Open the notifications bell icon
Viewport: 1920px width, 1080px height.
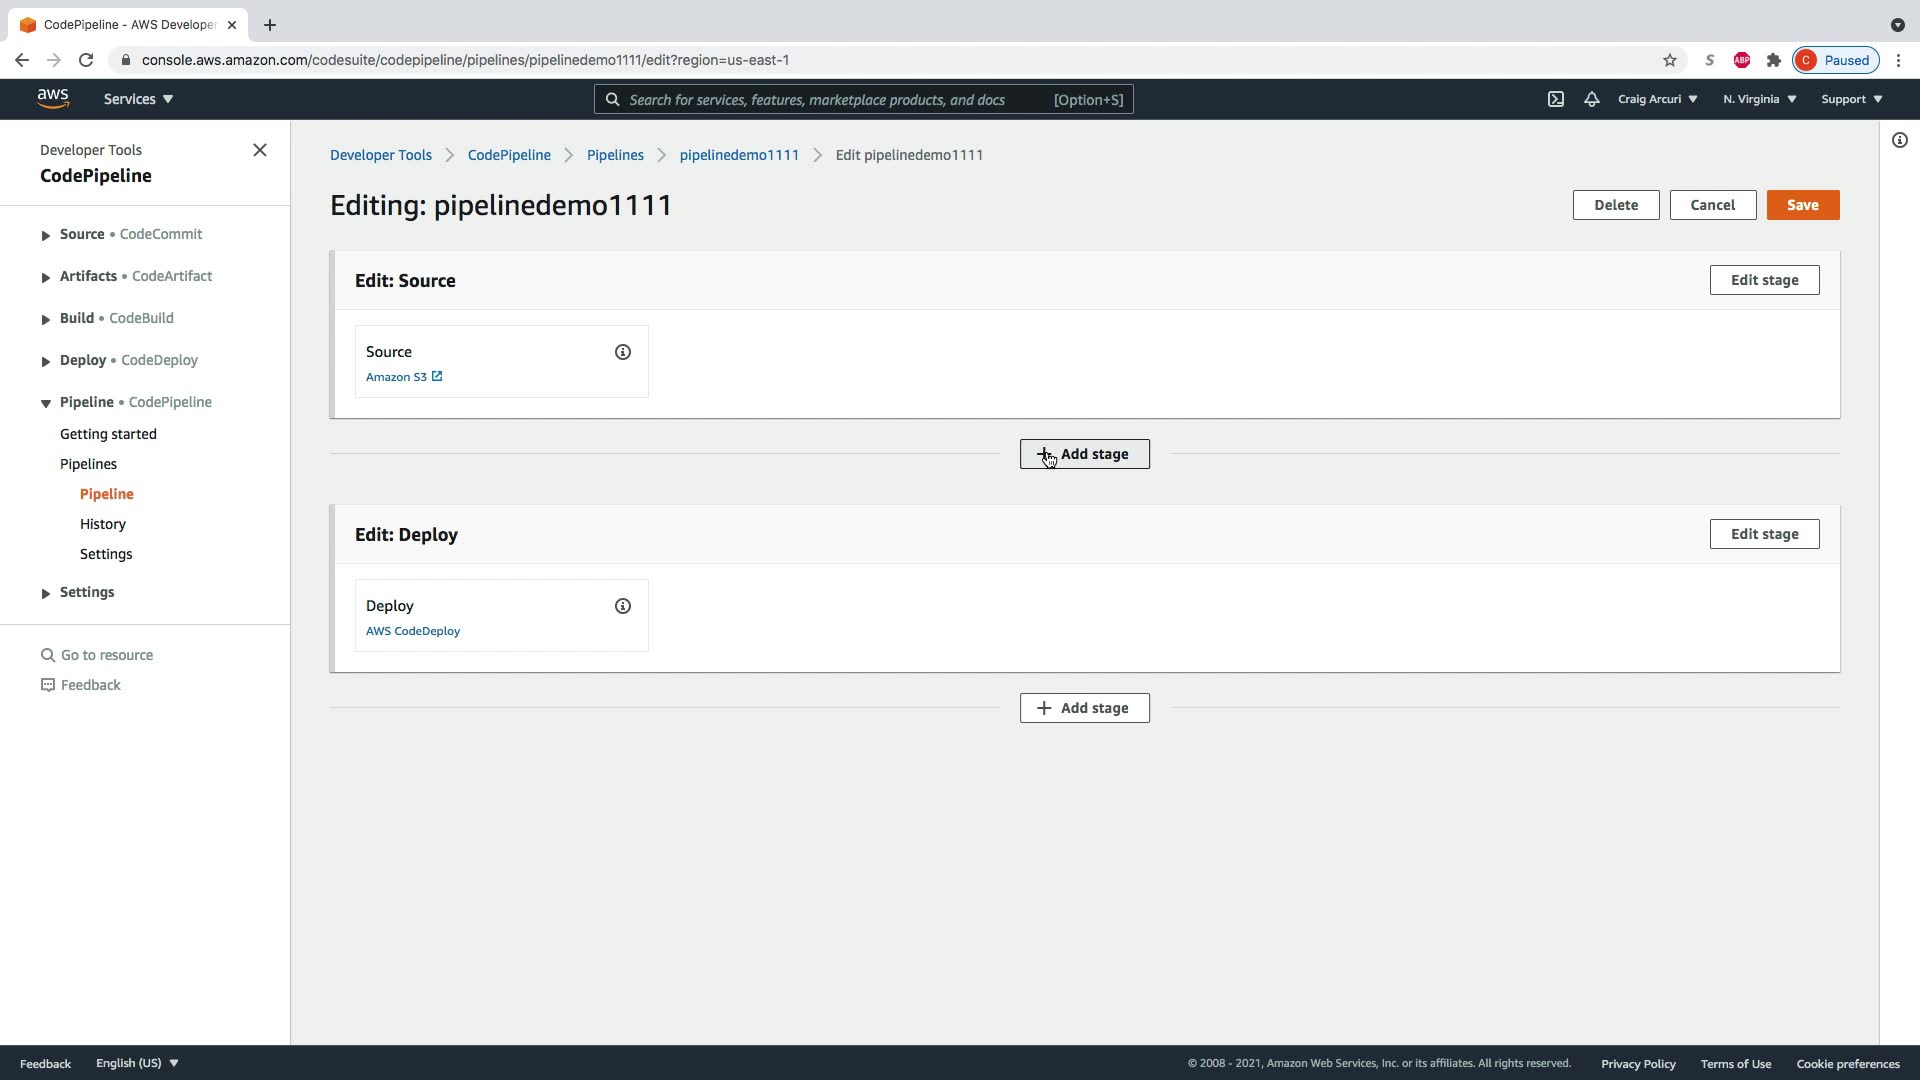(1591, 99)
